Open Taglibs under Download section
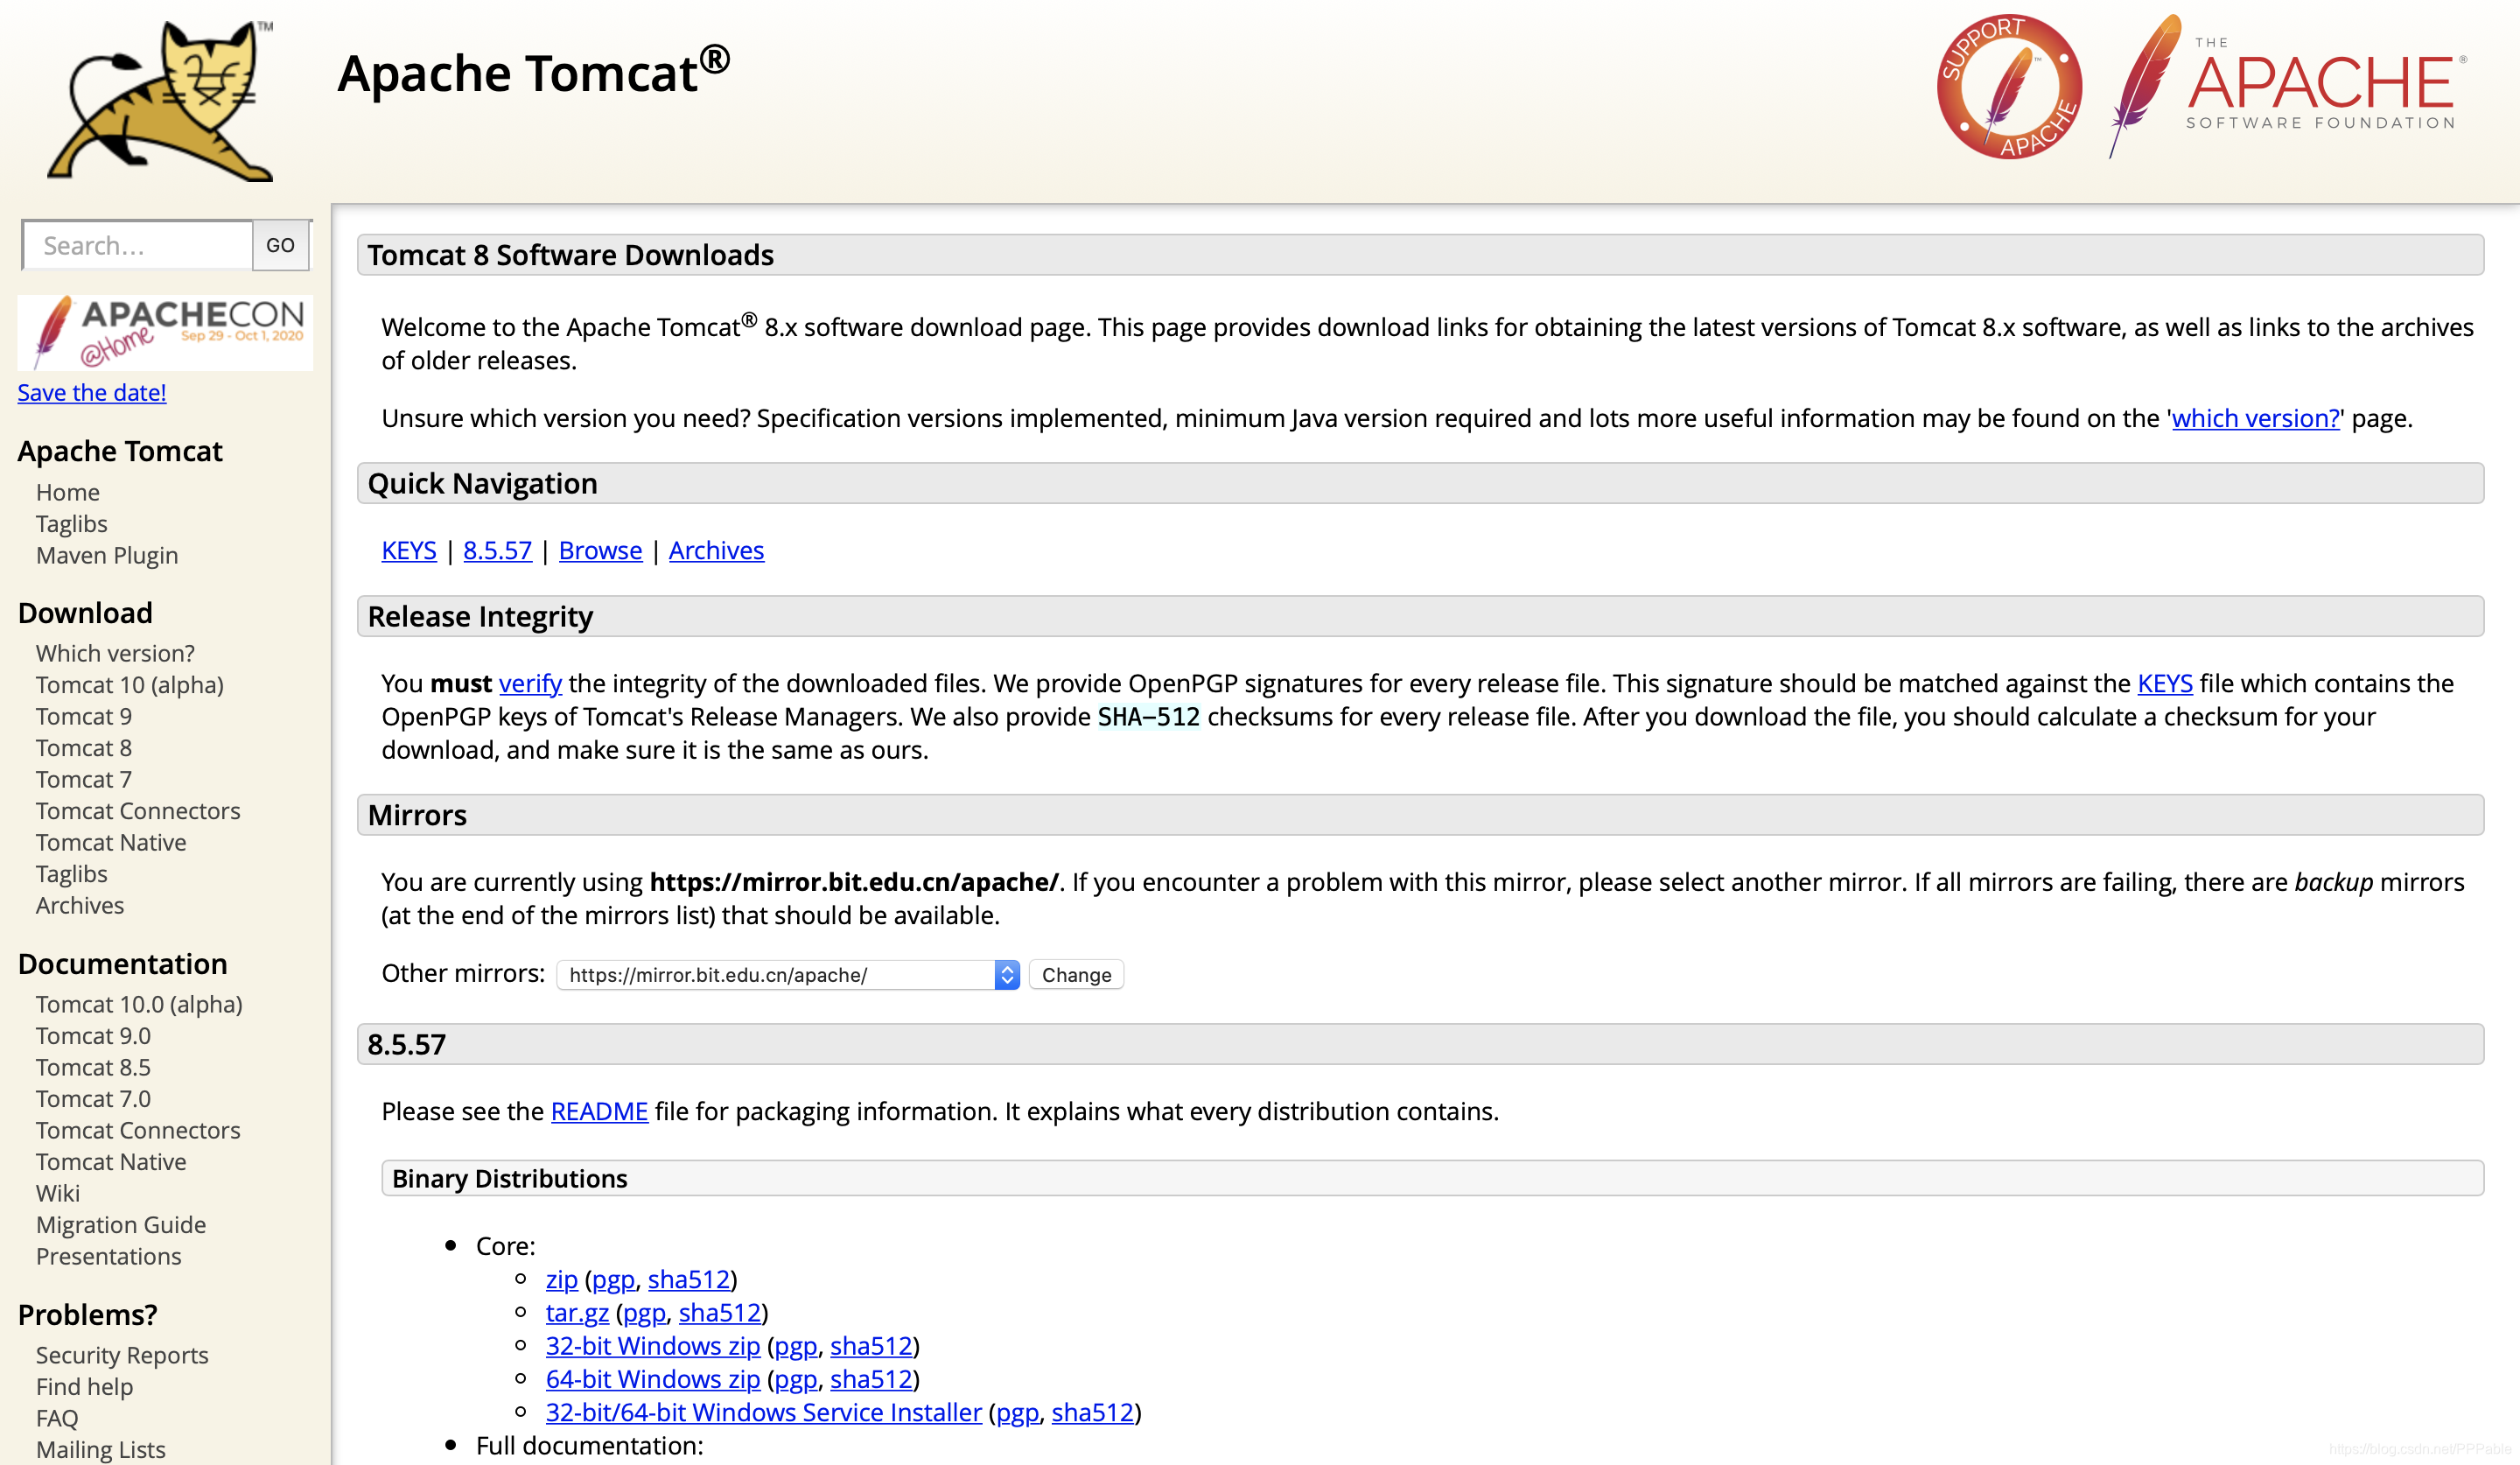The image size is (2520, 1465). click(72, 873)
